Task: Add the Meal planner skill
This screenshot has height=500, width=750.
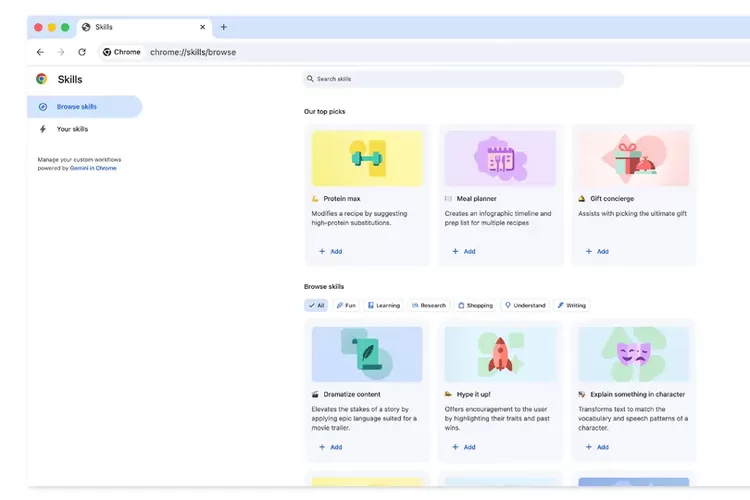Action: (464, 251)
